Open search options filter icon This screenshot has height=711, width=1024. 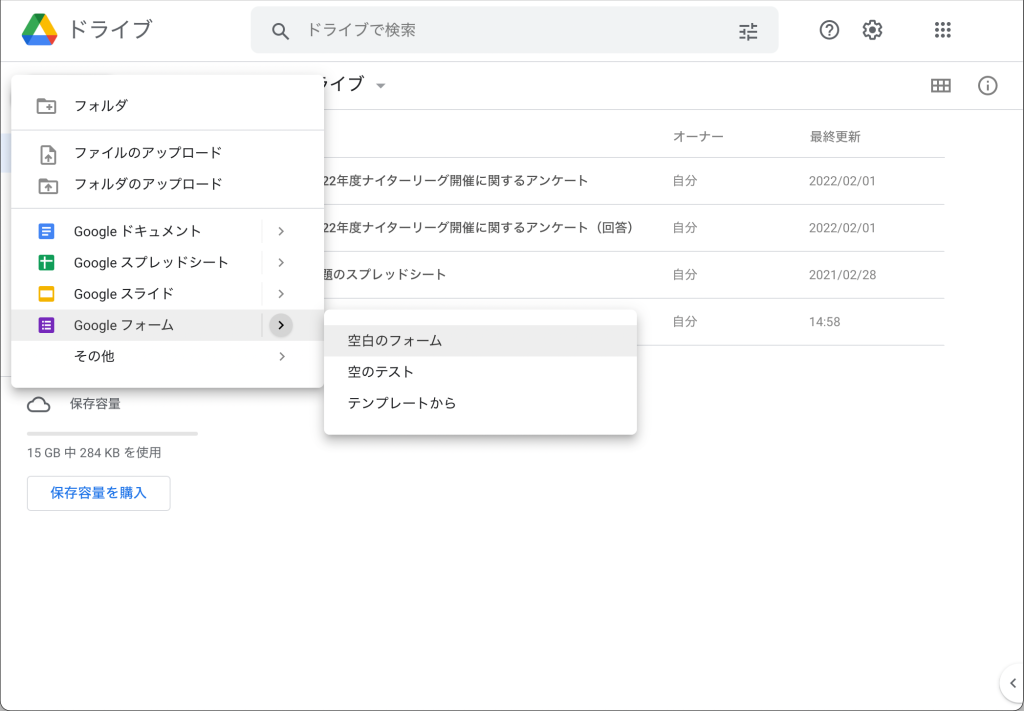748,31
